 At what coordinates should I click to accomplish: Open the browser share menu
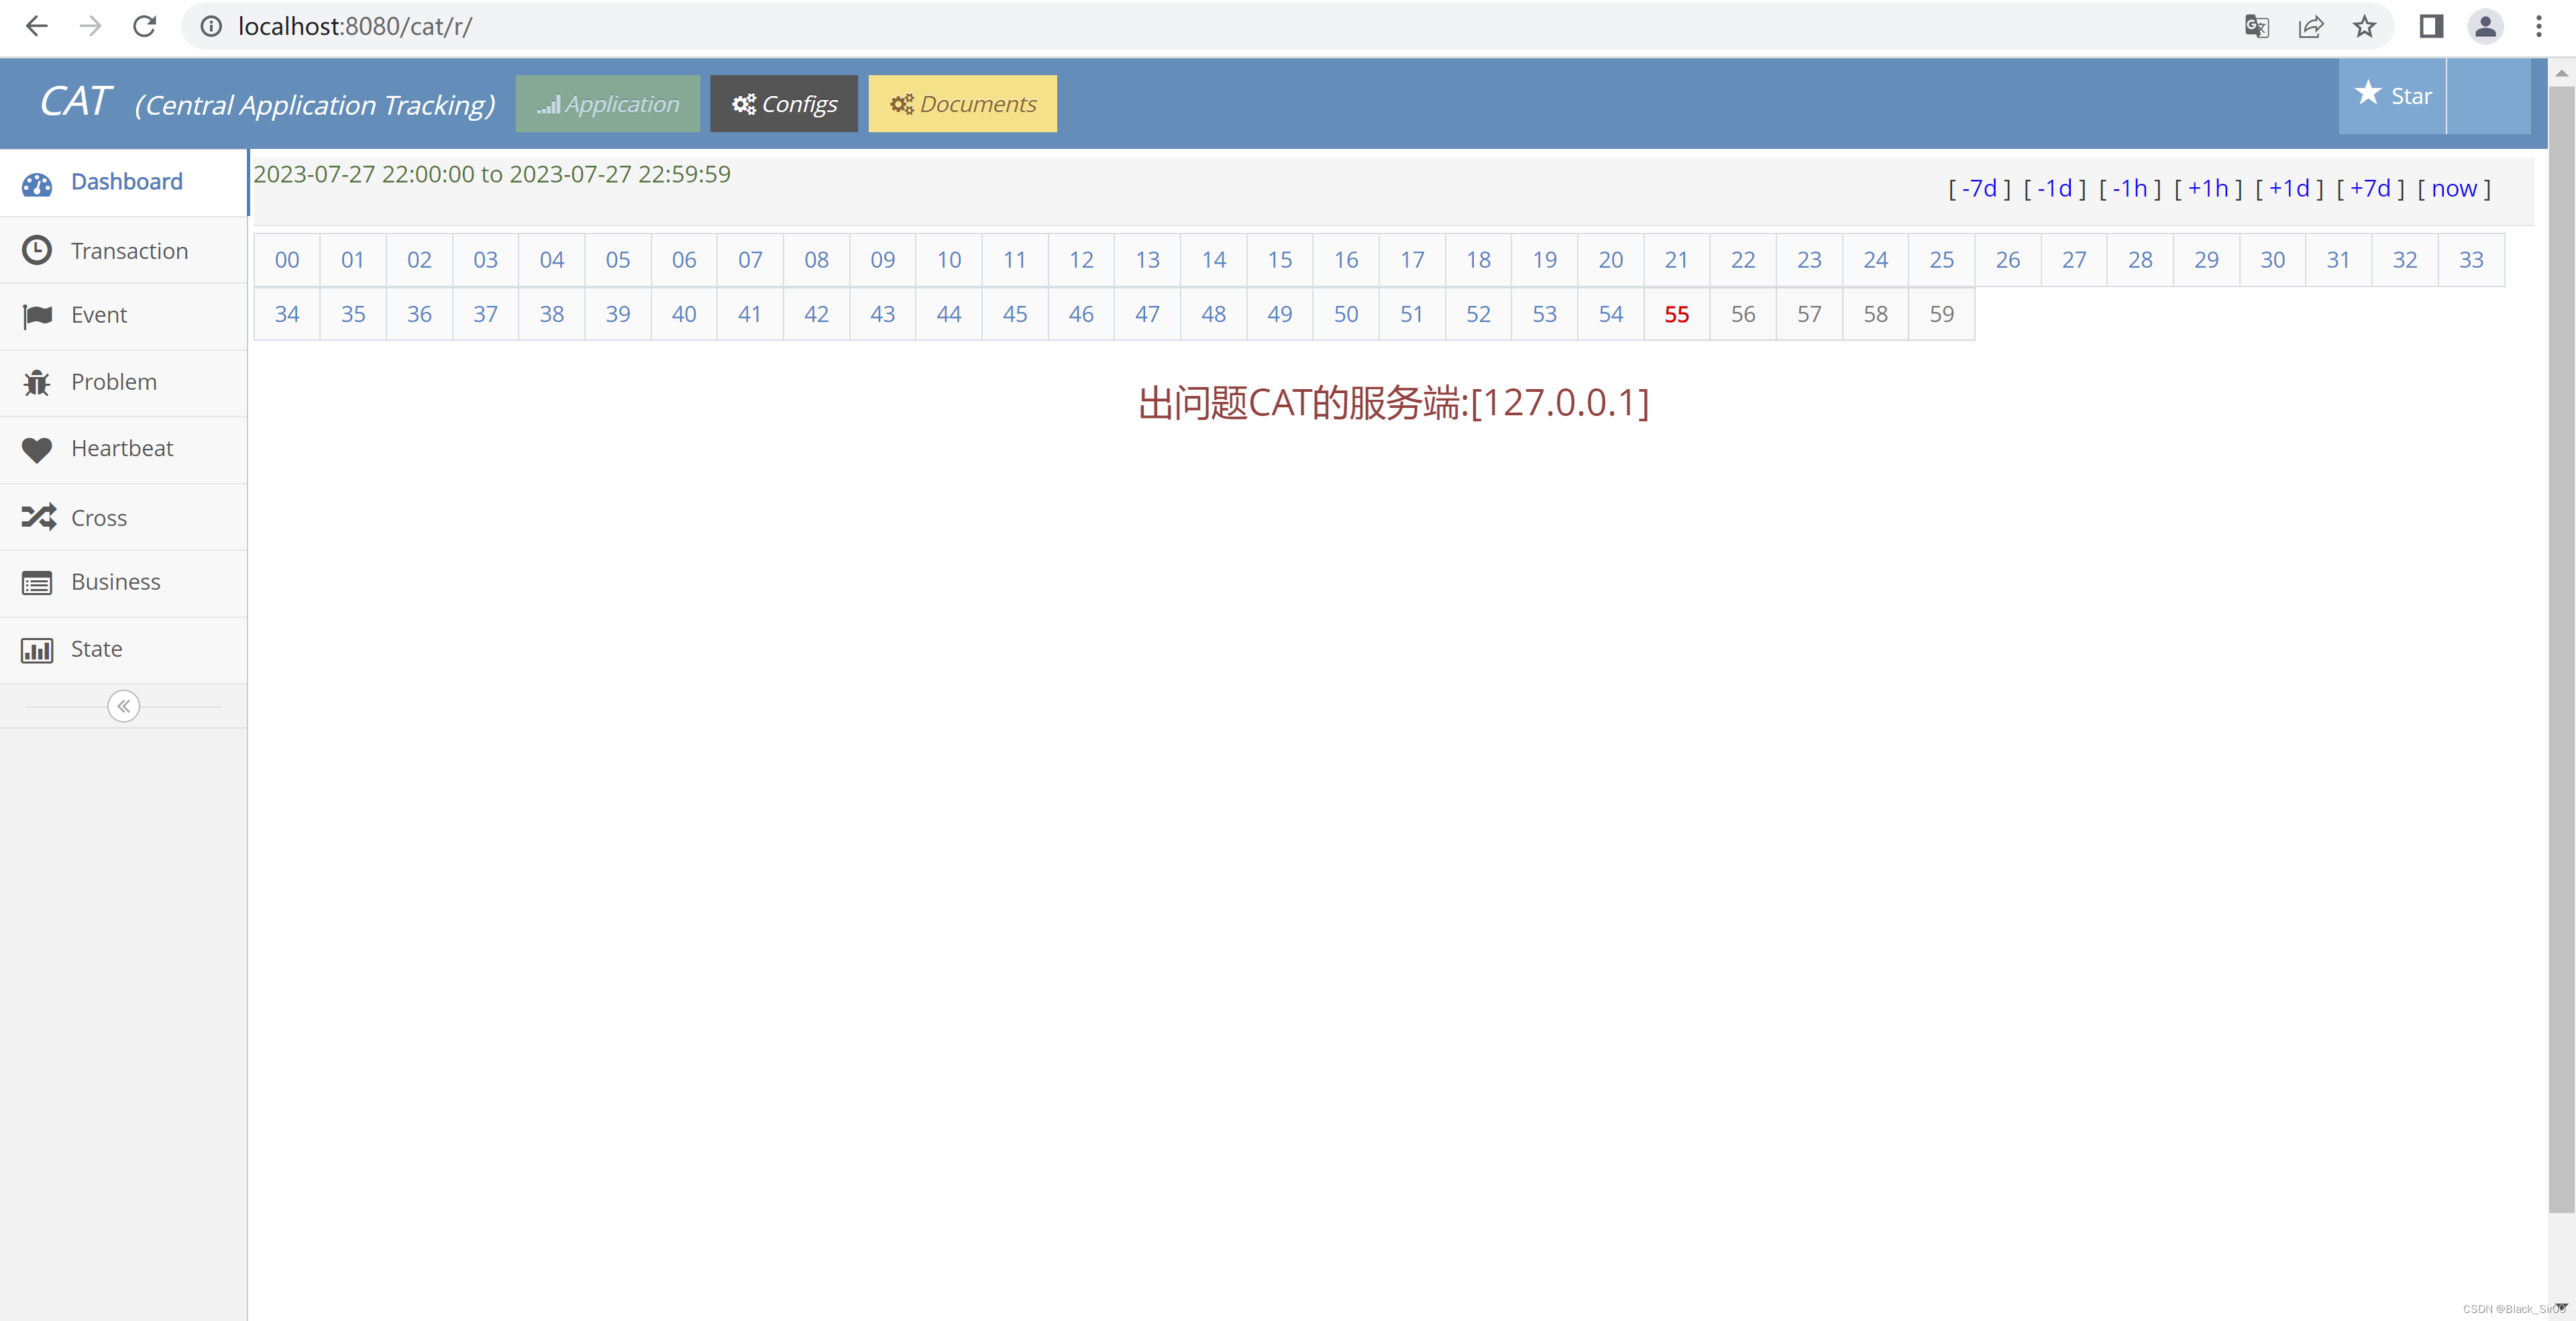(x=2311, y=26)
